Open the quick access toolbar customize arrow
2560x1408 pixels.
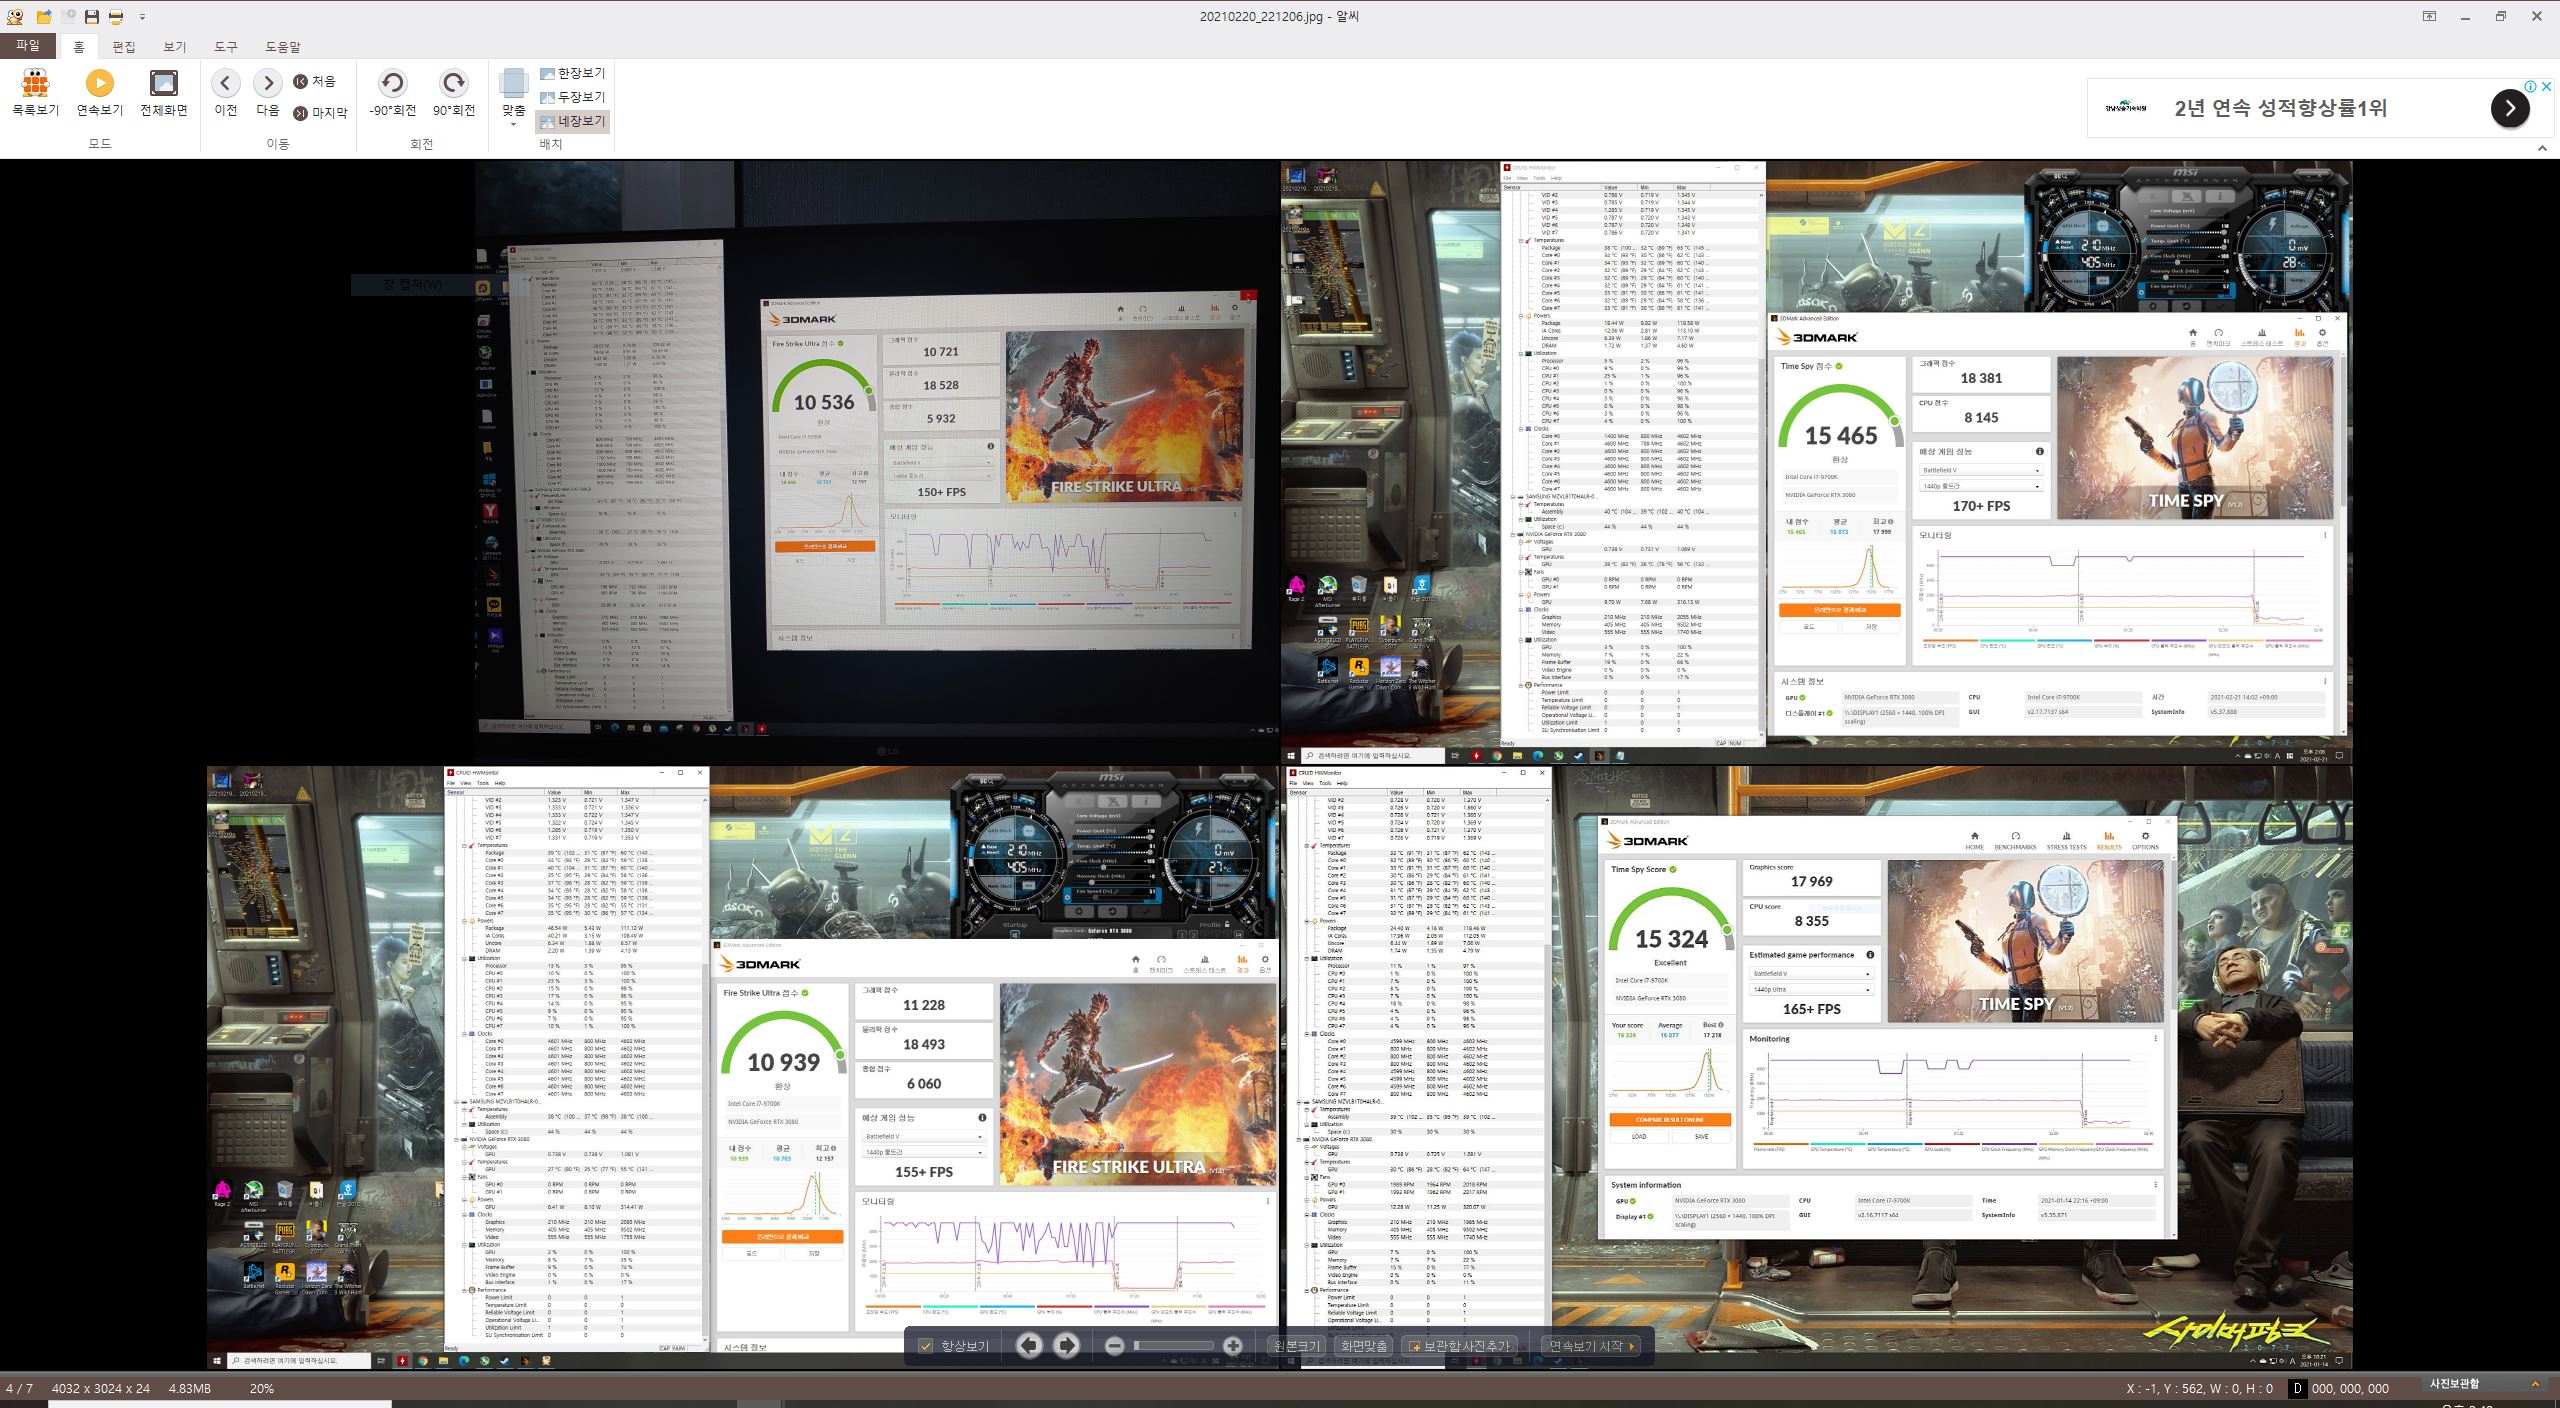coord(142,17)
